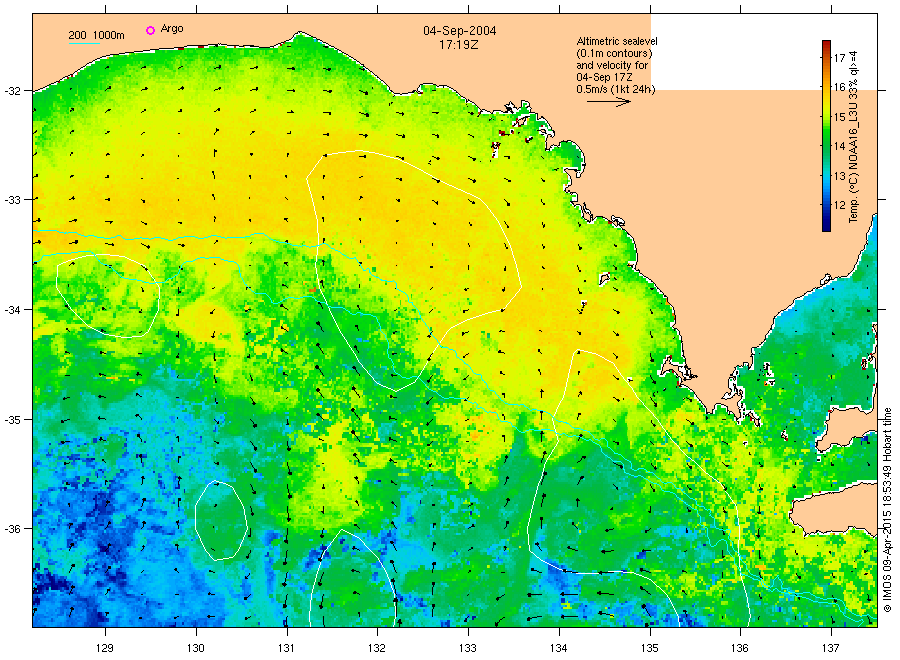Viewport: 900px width, 660px height.
Task: Click the '14' value on the colorbar
Action: [839, 146]
